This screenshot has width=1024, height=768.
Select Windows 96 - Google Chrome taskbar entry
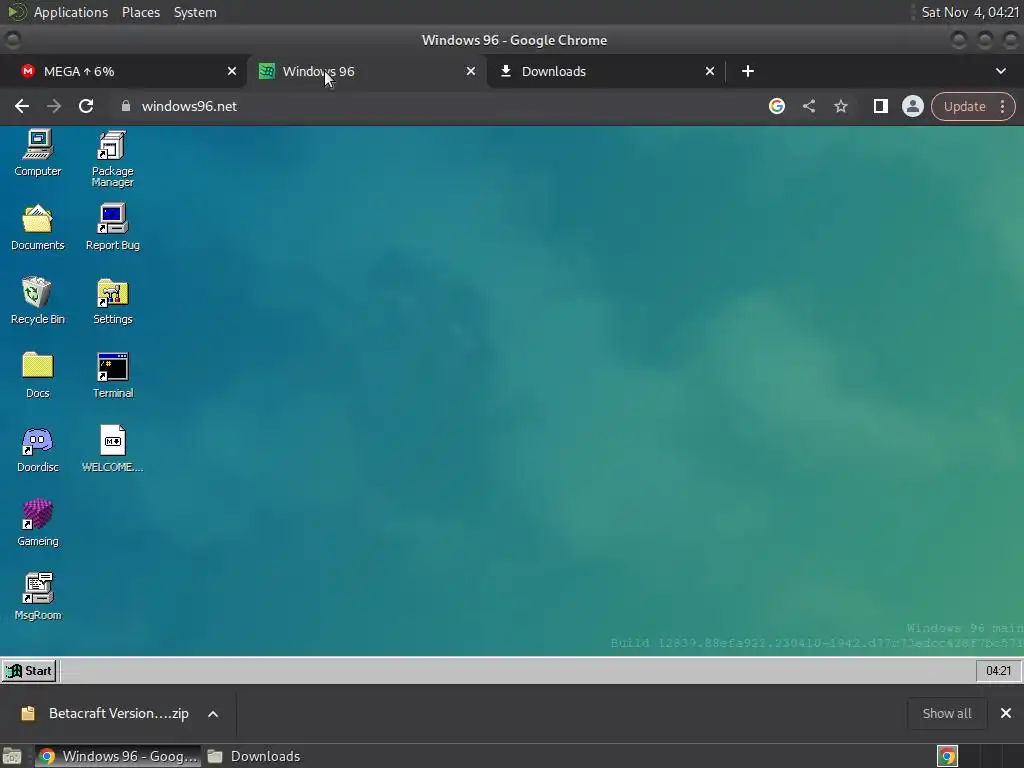tap(118, 756)
